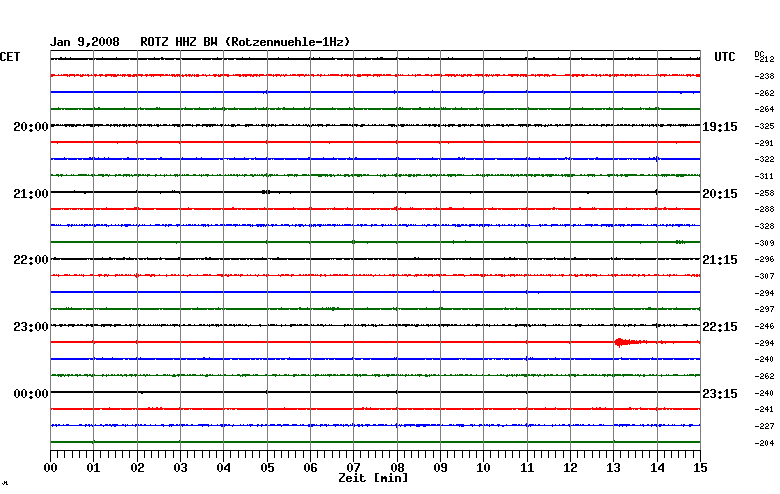780x494 pixels.
Task: Select the CET time label '22:00'
Action: click(x=31, y=260)
